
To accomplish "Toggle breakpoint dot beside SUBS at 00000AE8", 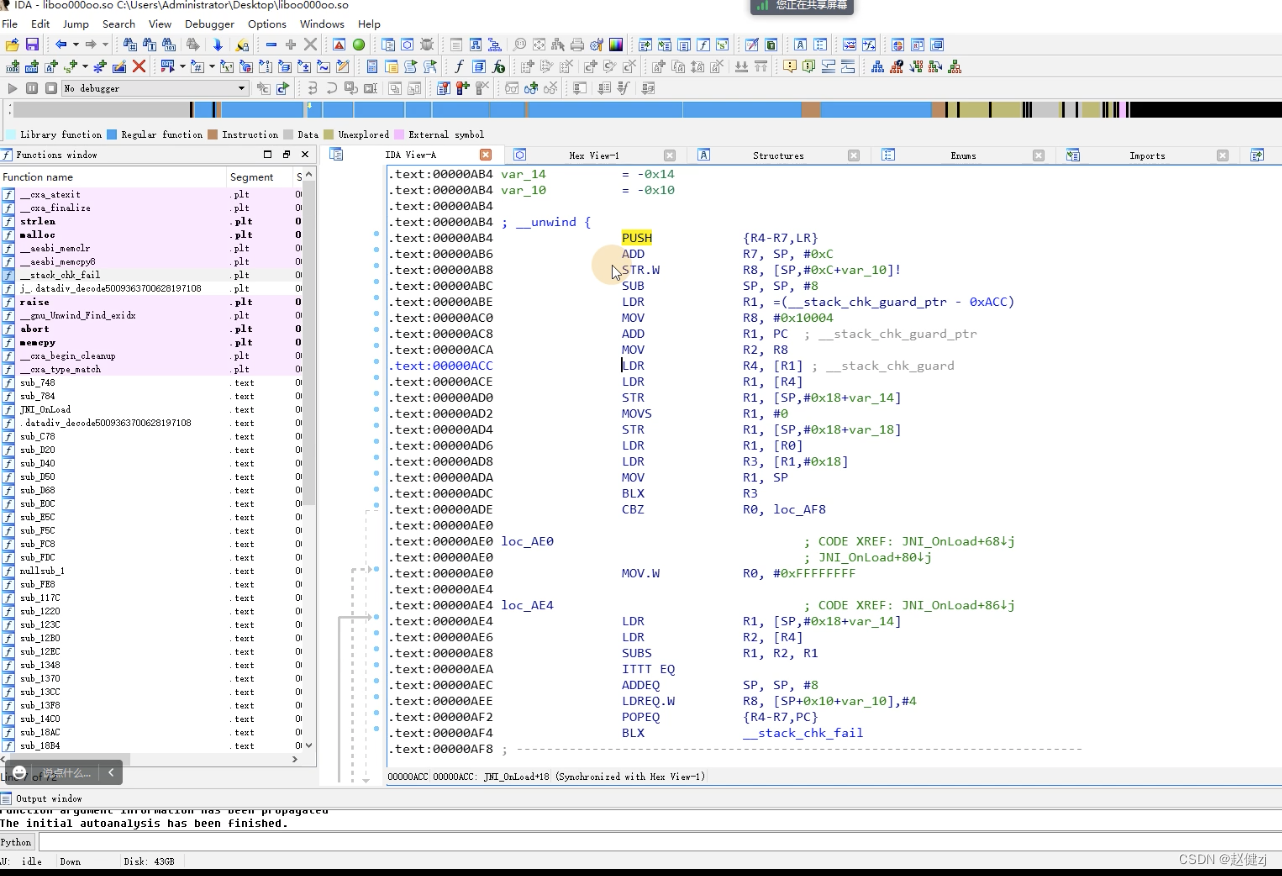I will point(376,650).
